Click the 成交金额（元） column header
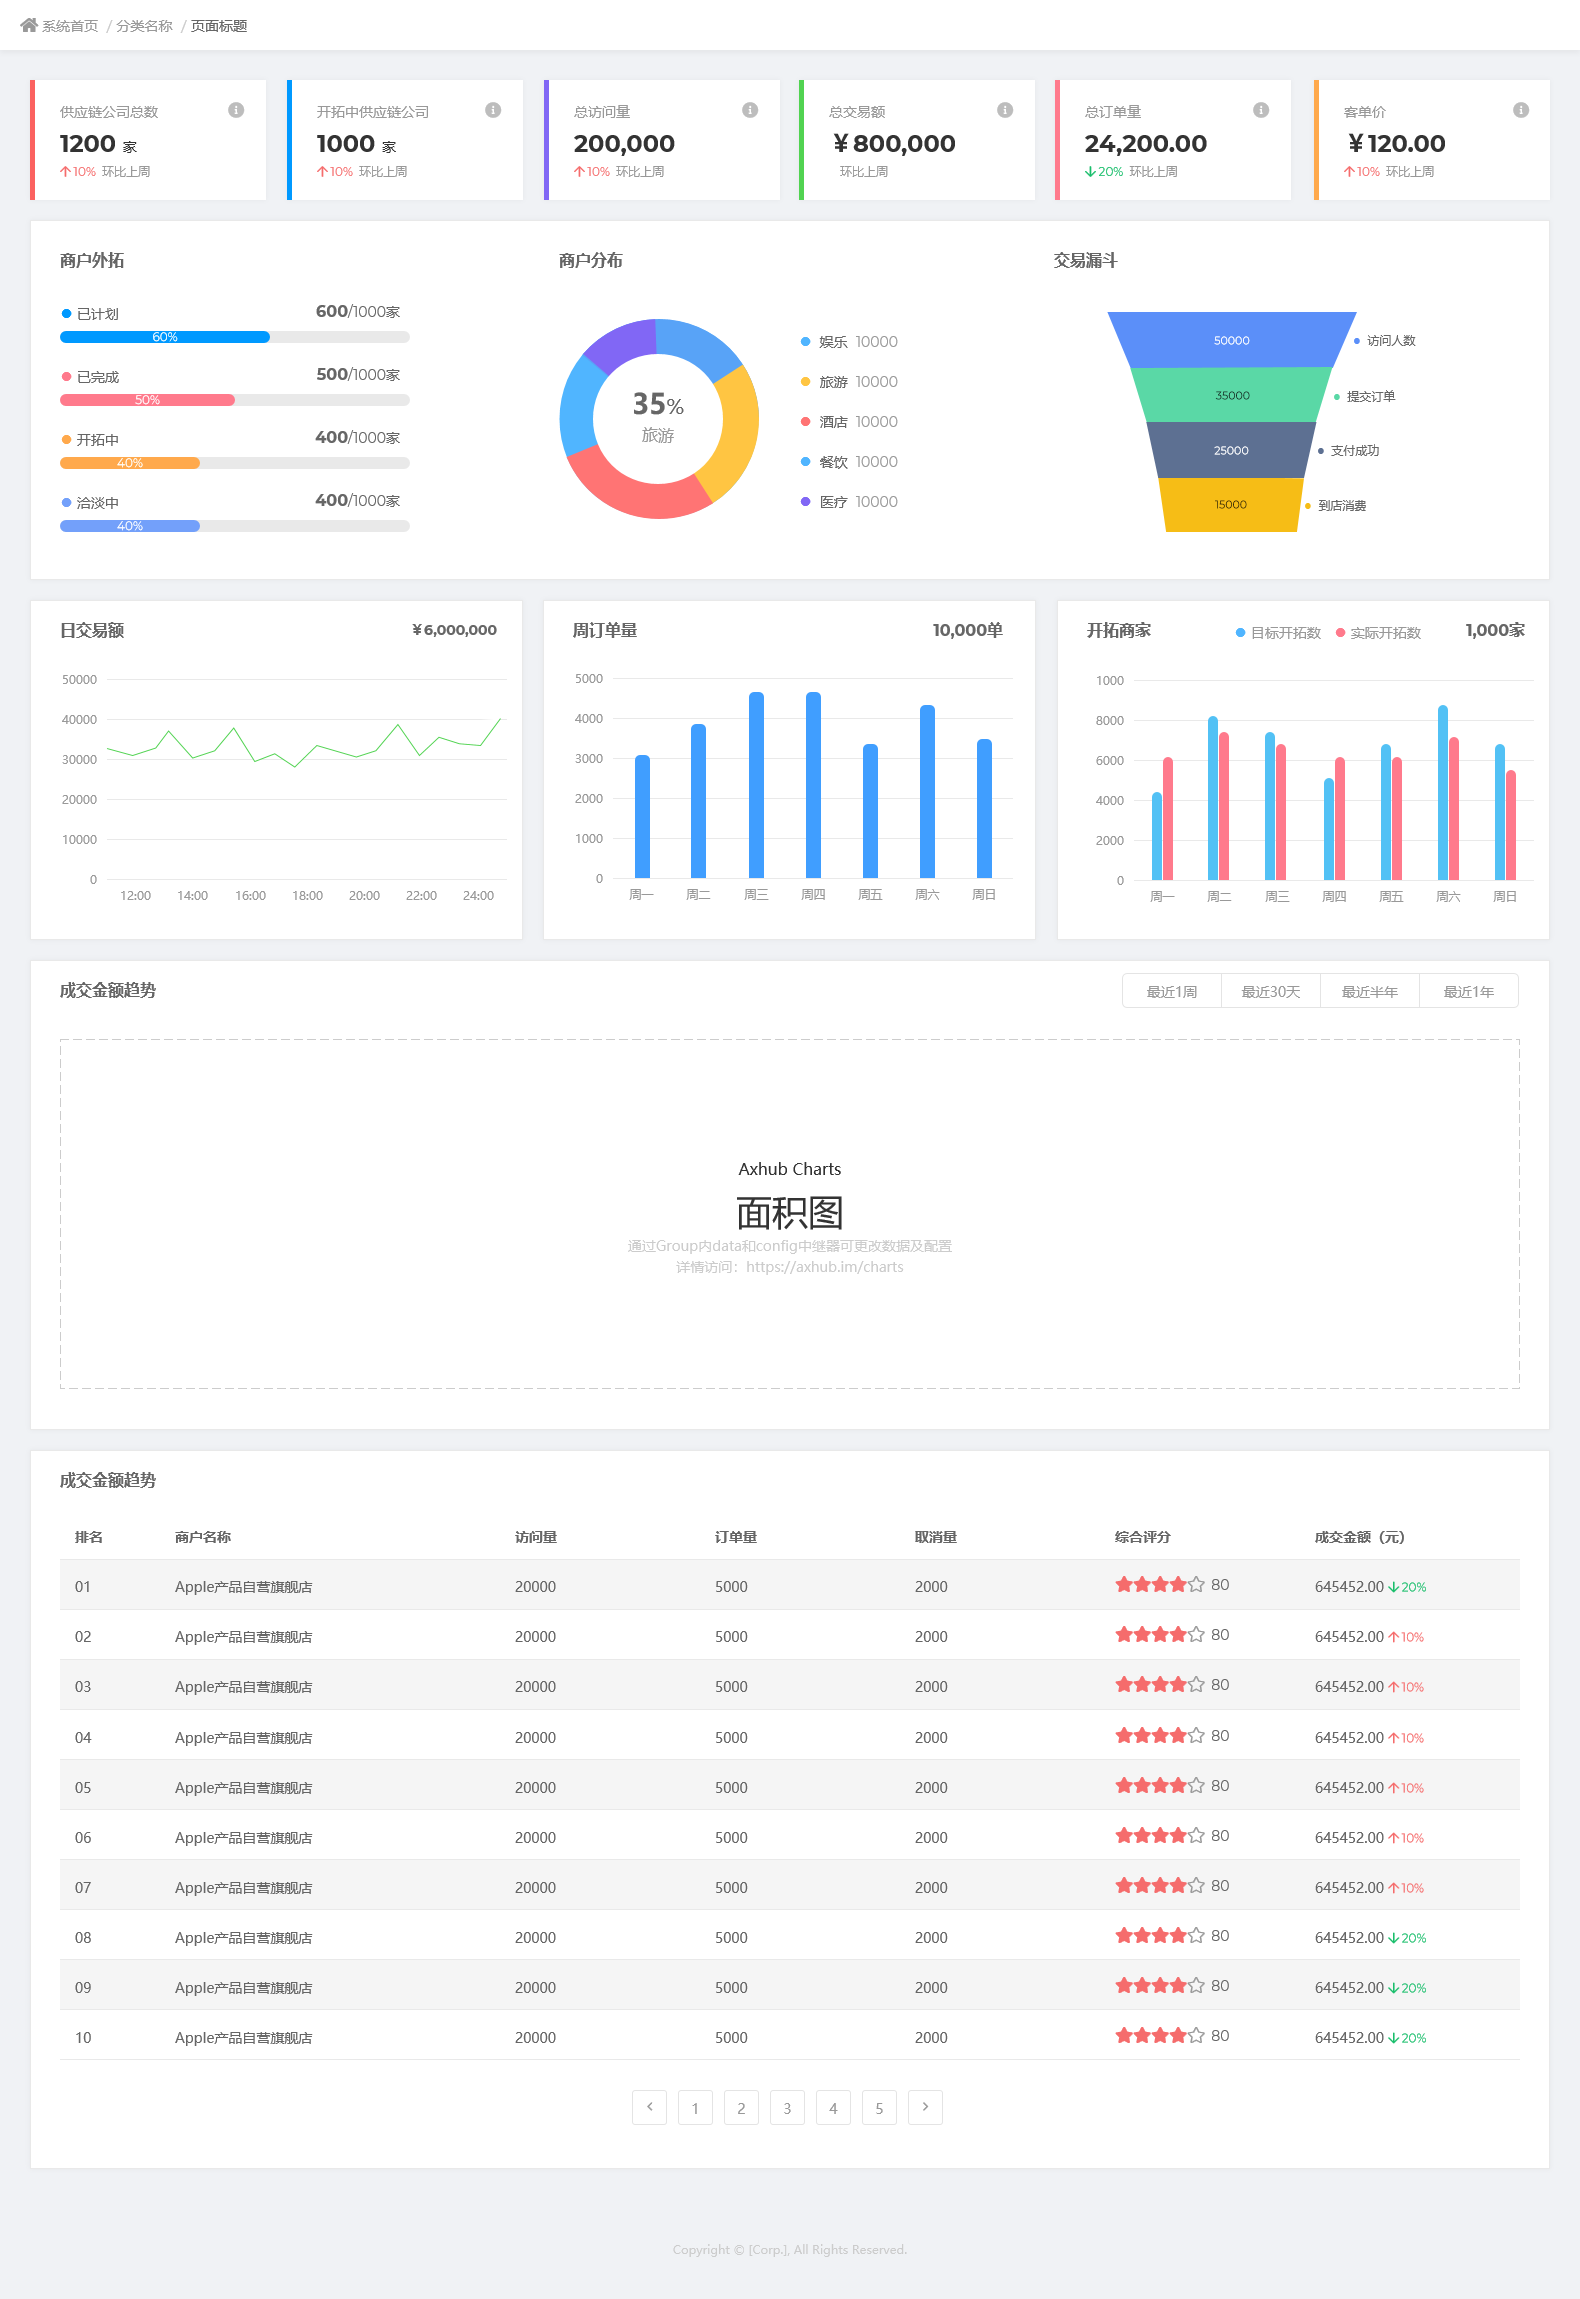 coord(1360,1537)
